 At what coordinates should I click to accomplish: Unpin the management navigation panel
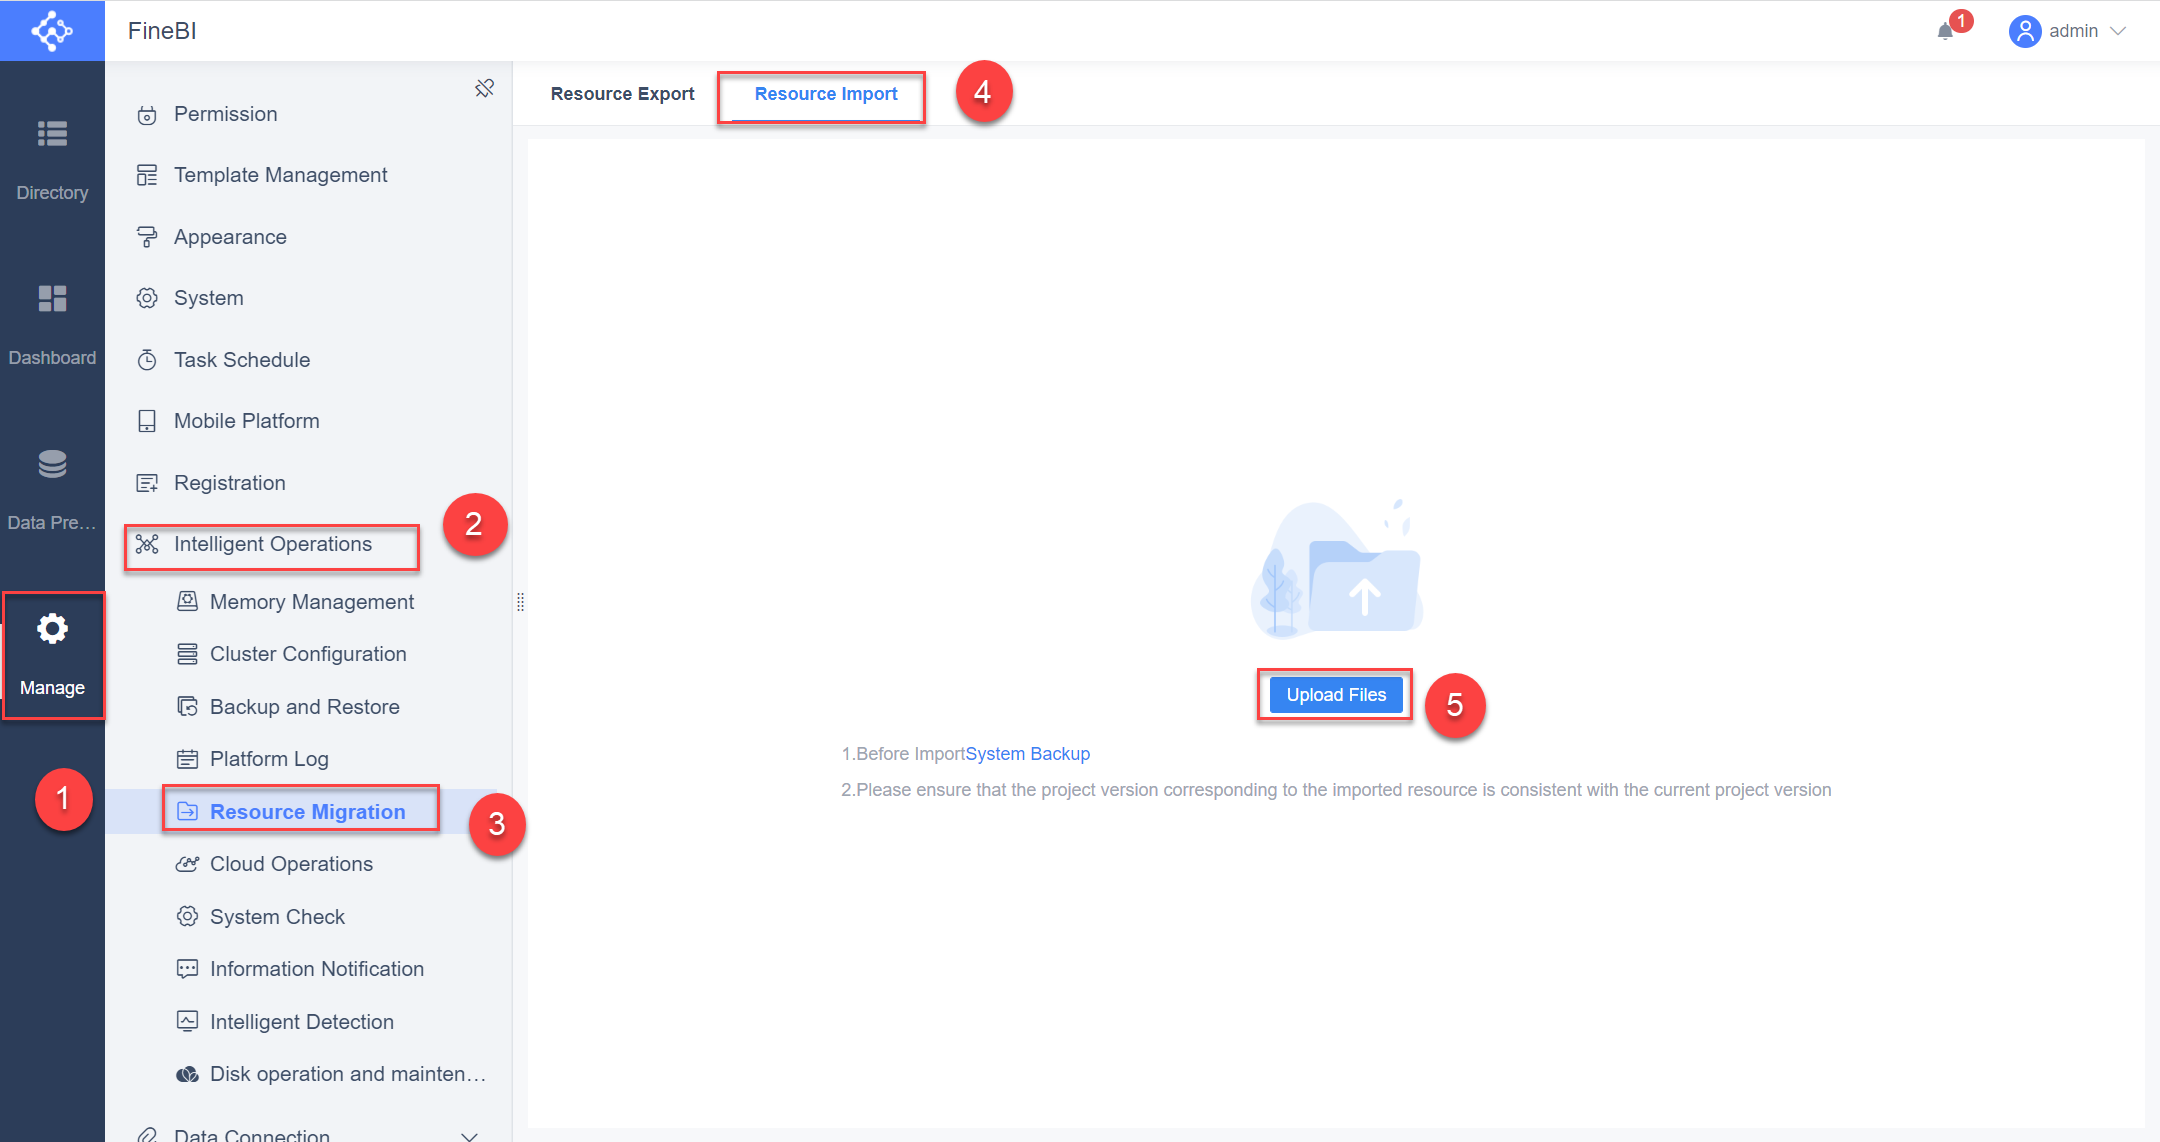tap(485, 88)
